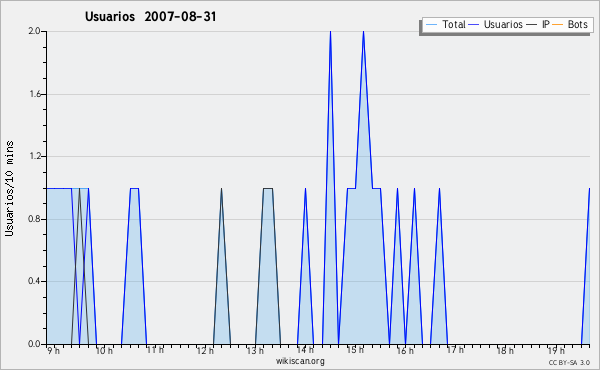Click the '18 h' x-axis label
Image resolution: width=600 pixels, height=370 pixels.
tap(505, 350)
